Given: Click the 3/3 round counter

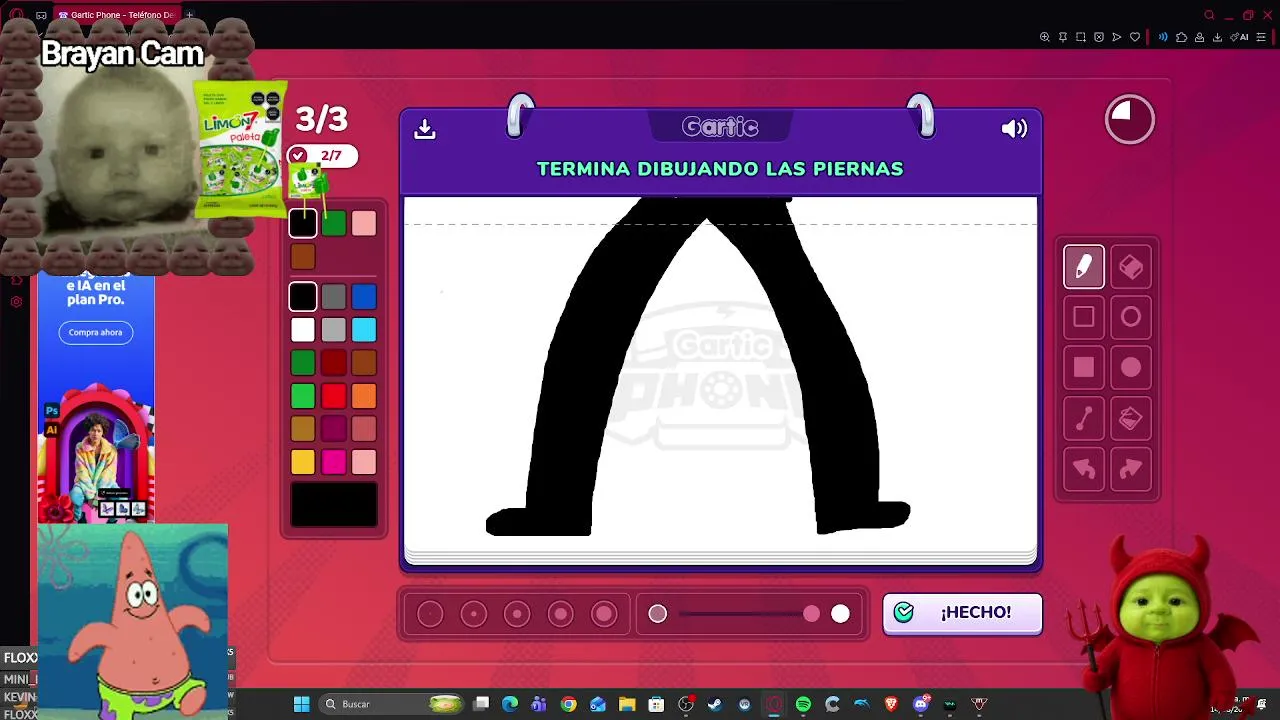Looking at the screenshot, I should pos(321,119).
